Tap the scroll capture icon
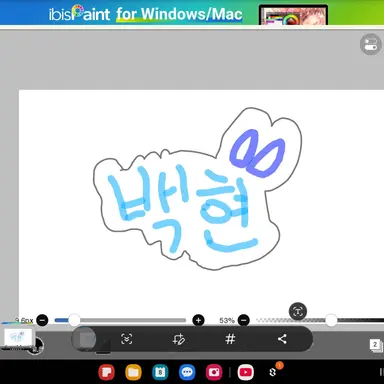 [x=127, y=339]
